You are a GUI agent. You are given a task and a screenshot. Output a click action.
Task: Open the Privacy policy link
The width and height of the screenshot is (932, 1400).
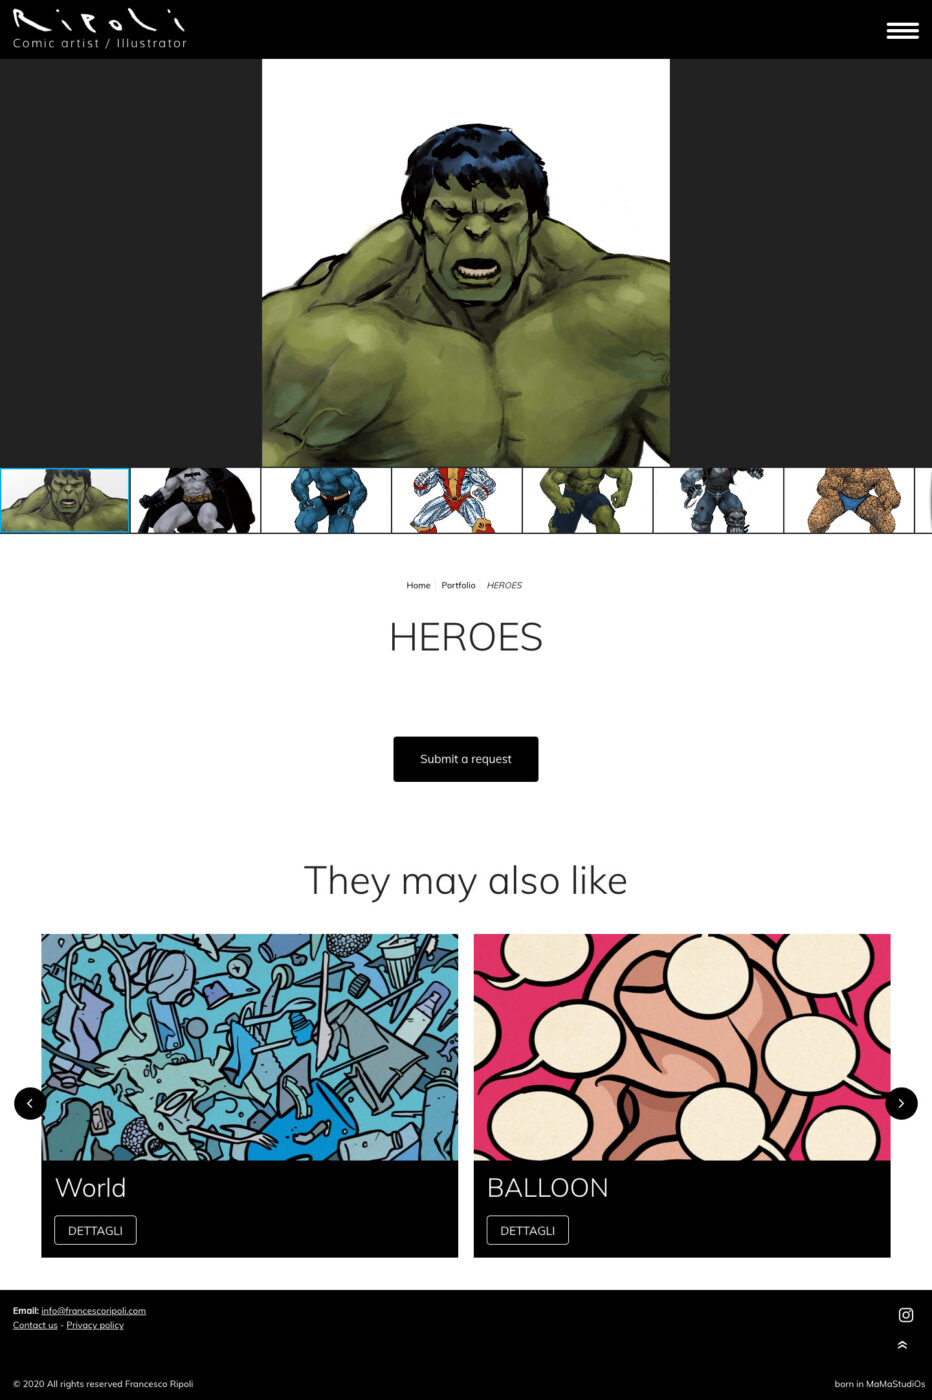pos(95,1325)
